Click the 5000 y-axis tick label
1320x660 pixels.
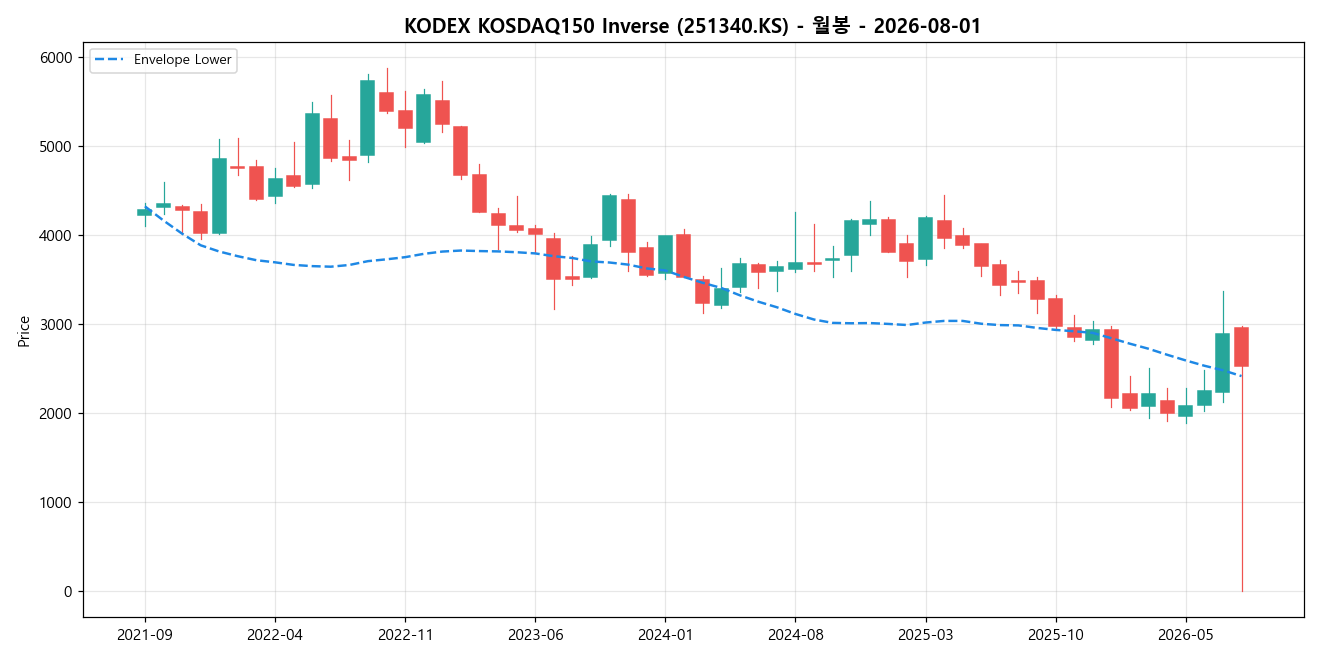pyautogui.click(x=56, y=147)
